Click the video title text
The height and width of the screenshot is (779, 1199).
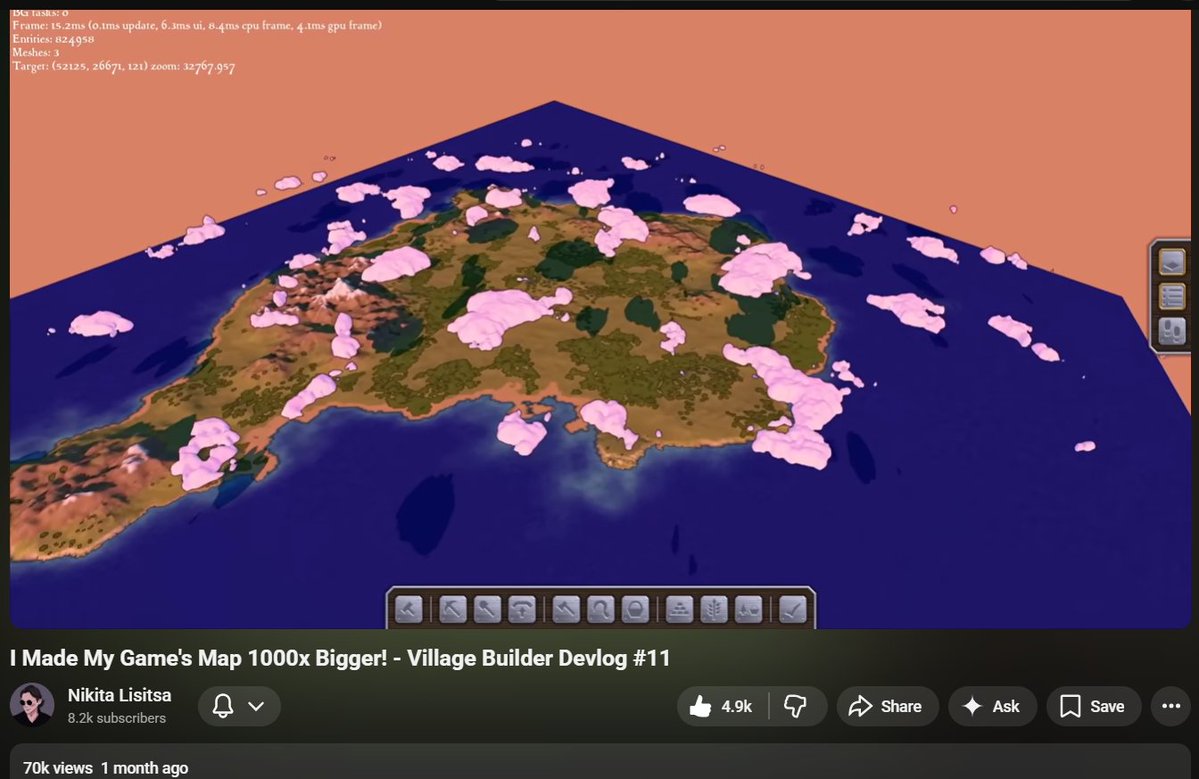(x=340, y=658)
